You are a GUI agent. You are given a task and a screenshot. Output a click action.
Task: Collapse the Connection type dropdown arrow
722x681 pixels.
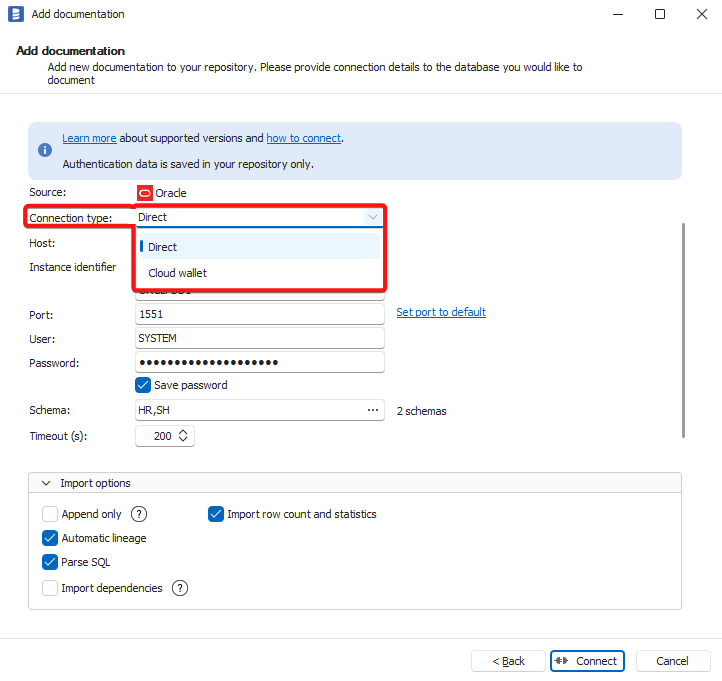click(x=372, y=217)
